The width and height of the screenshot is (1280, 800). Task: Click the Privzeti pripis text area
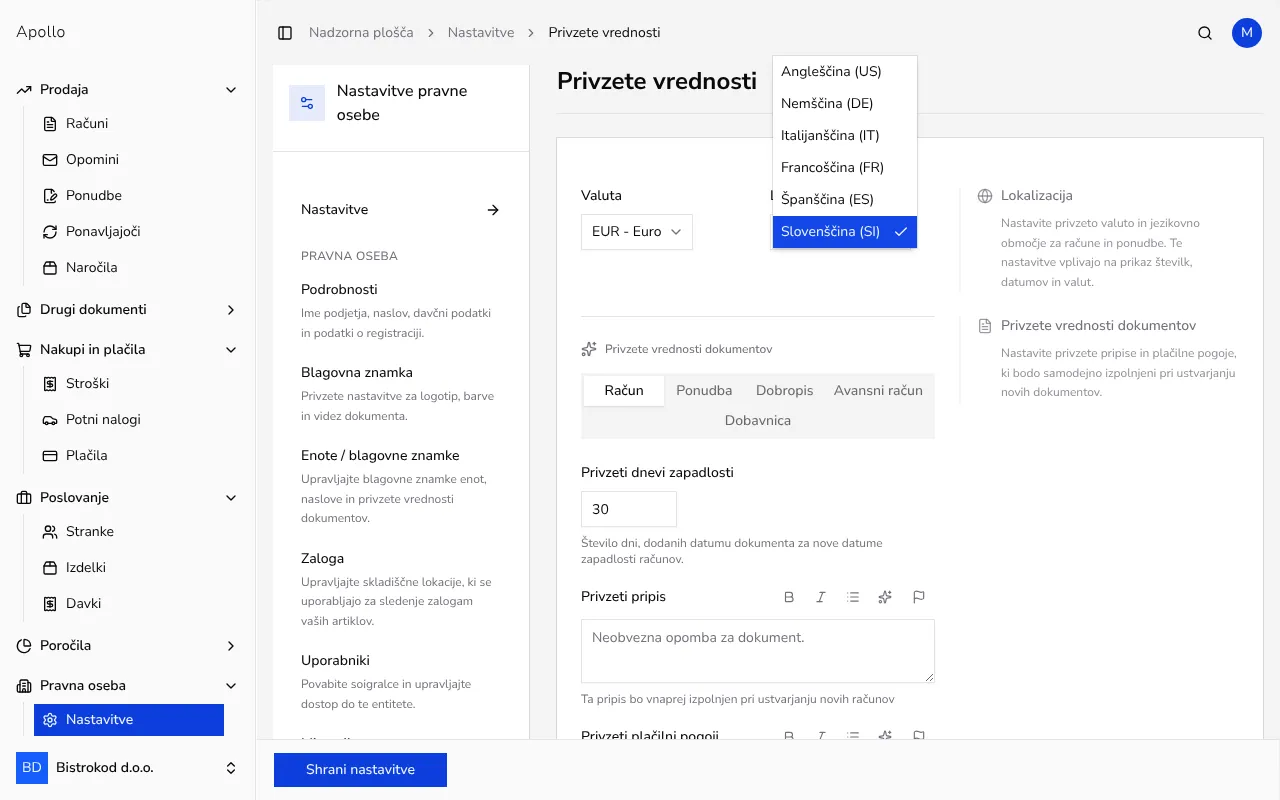(x=758, y=651)
